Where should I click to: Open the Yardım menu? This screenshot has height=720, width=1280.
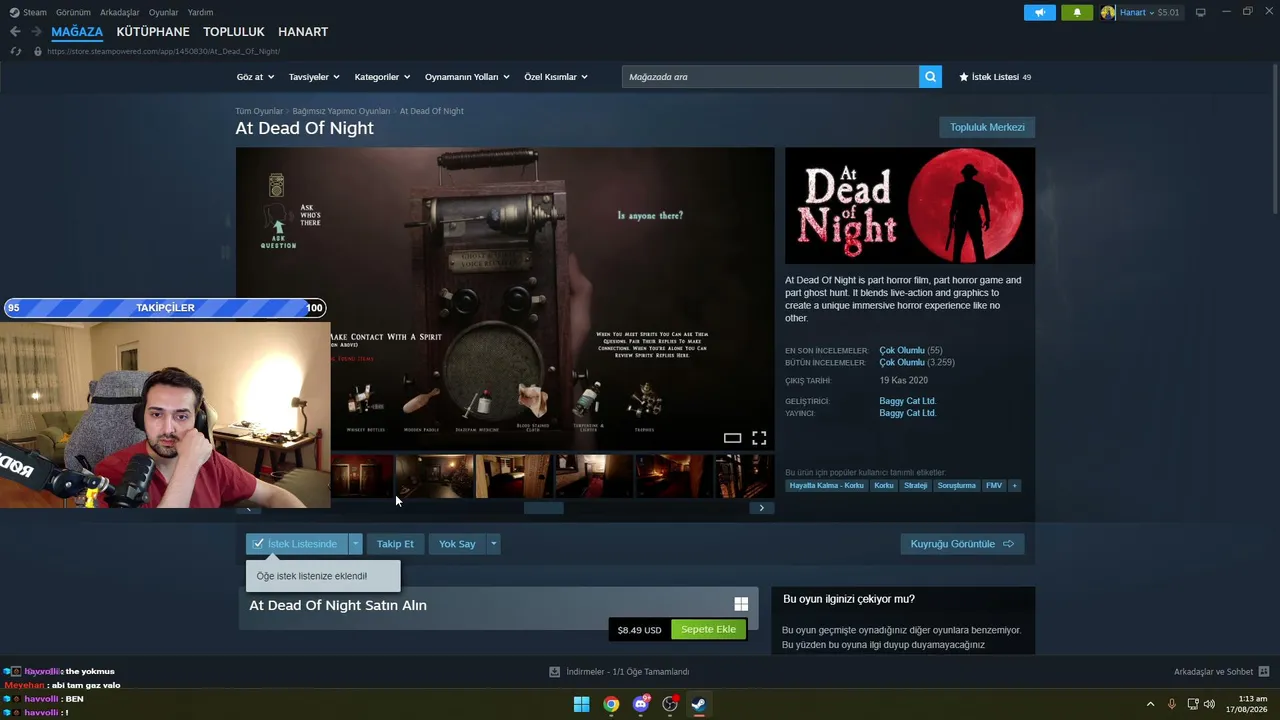click(200, 12)
